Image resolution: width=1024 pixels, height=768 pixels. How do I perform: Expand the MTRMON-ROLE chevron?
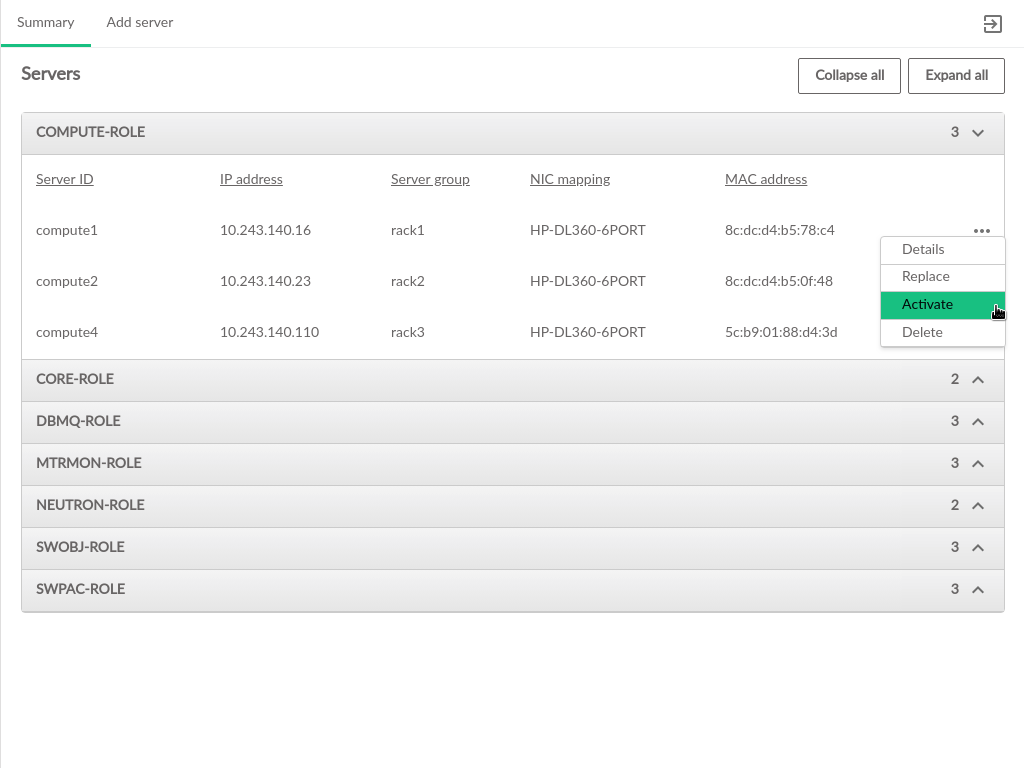point(978,464)
